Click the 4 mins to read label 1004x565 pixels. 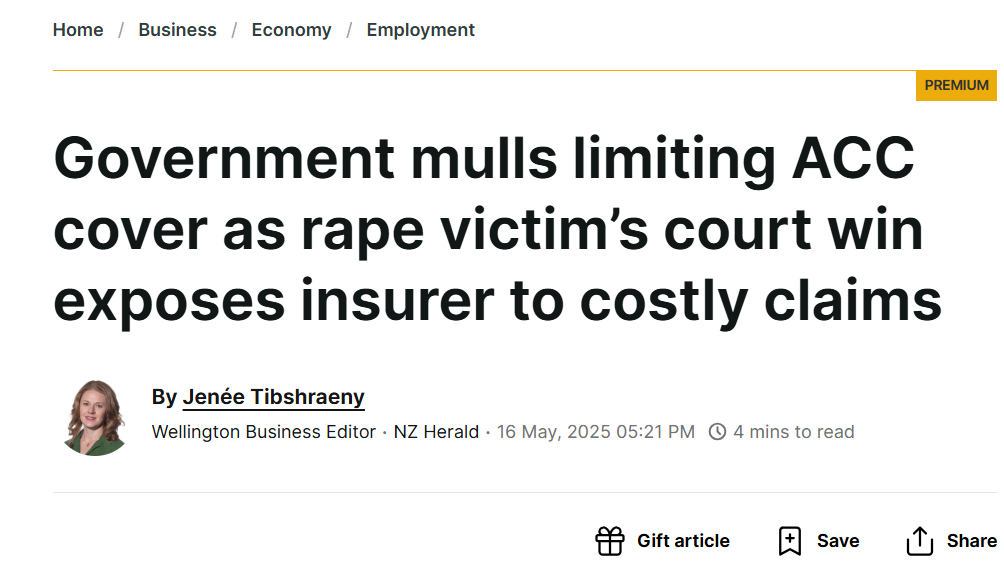coord(793,432)
